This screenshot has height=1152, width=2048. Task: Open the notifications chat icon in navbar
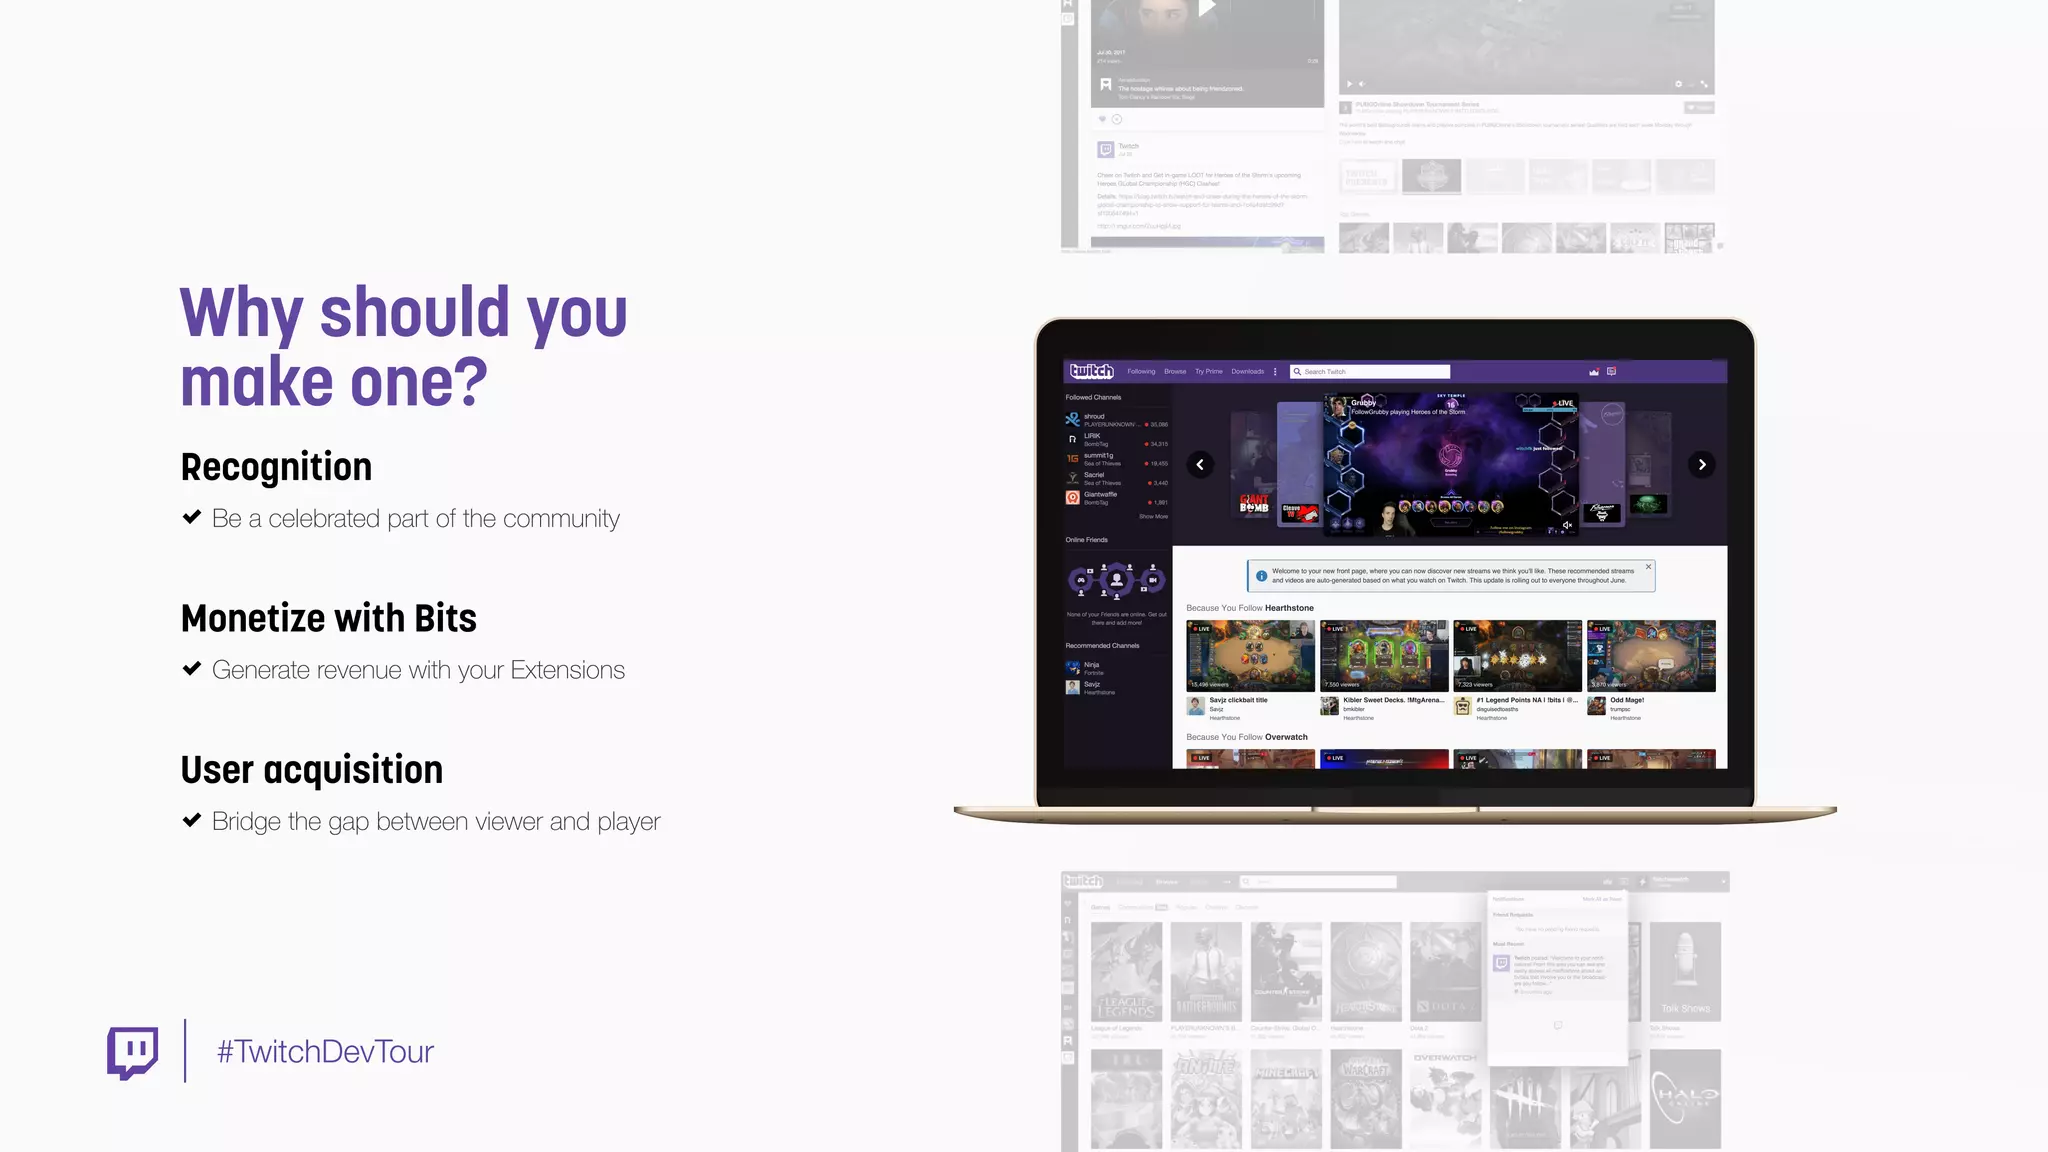pyautogui.click(x=1611, y=371)
